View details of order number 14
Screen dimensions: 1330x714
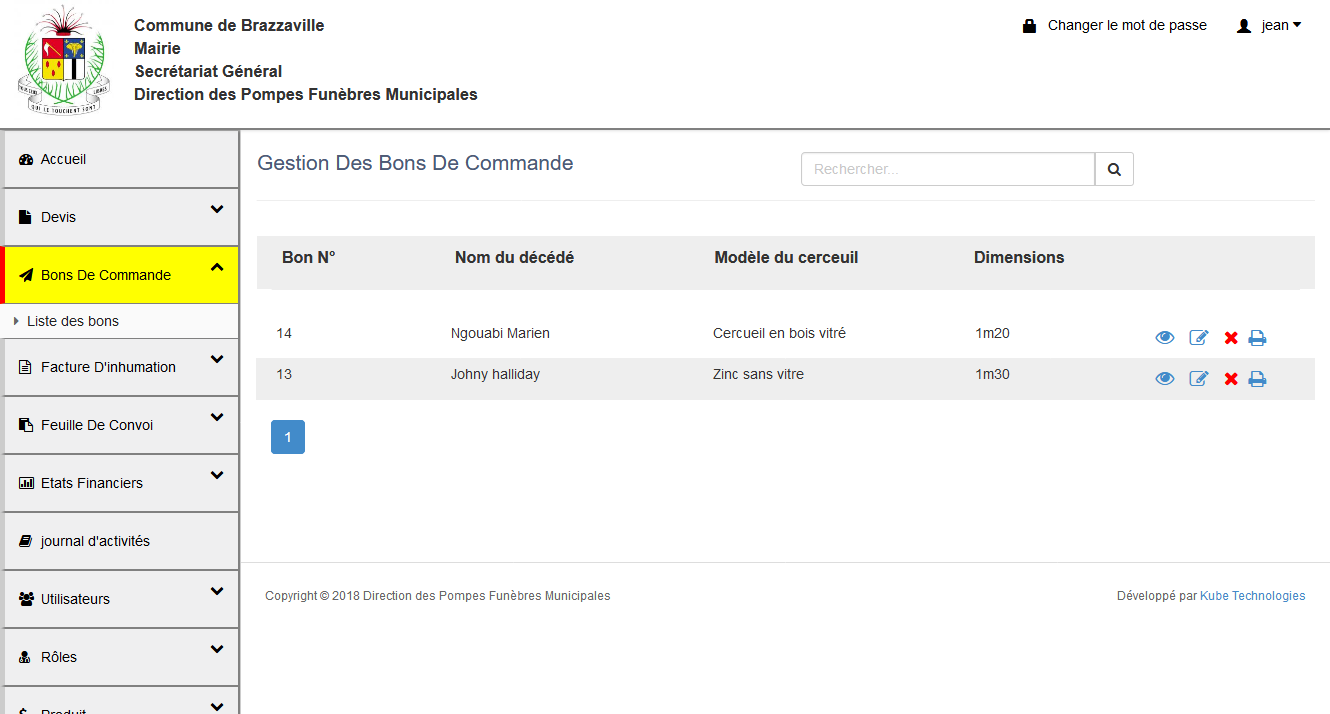point(1164,338)
